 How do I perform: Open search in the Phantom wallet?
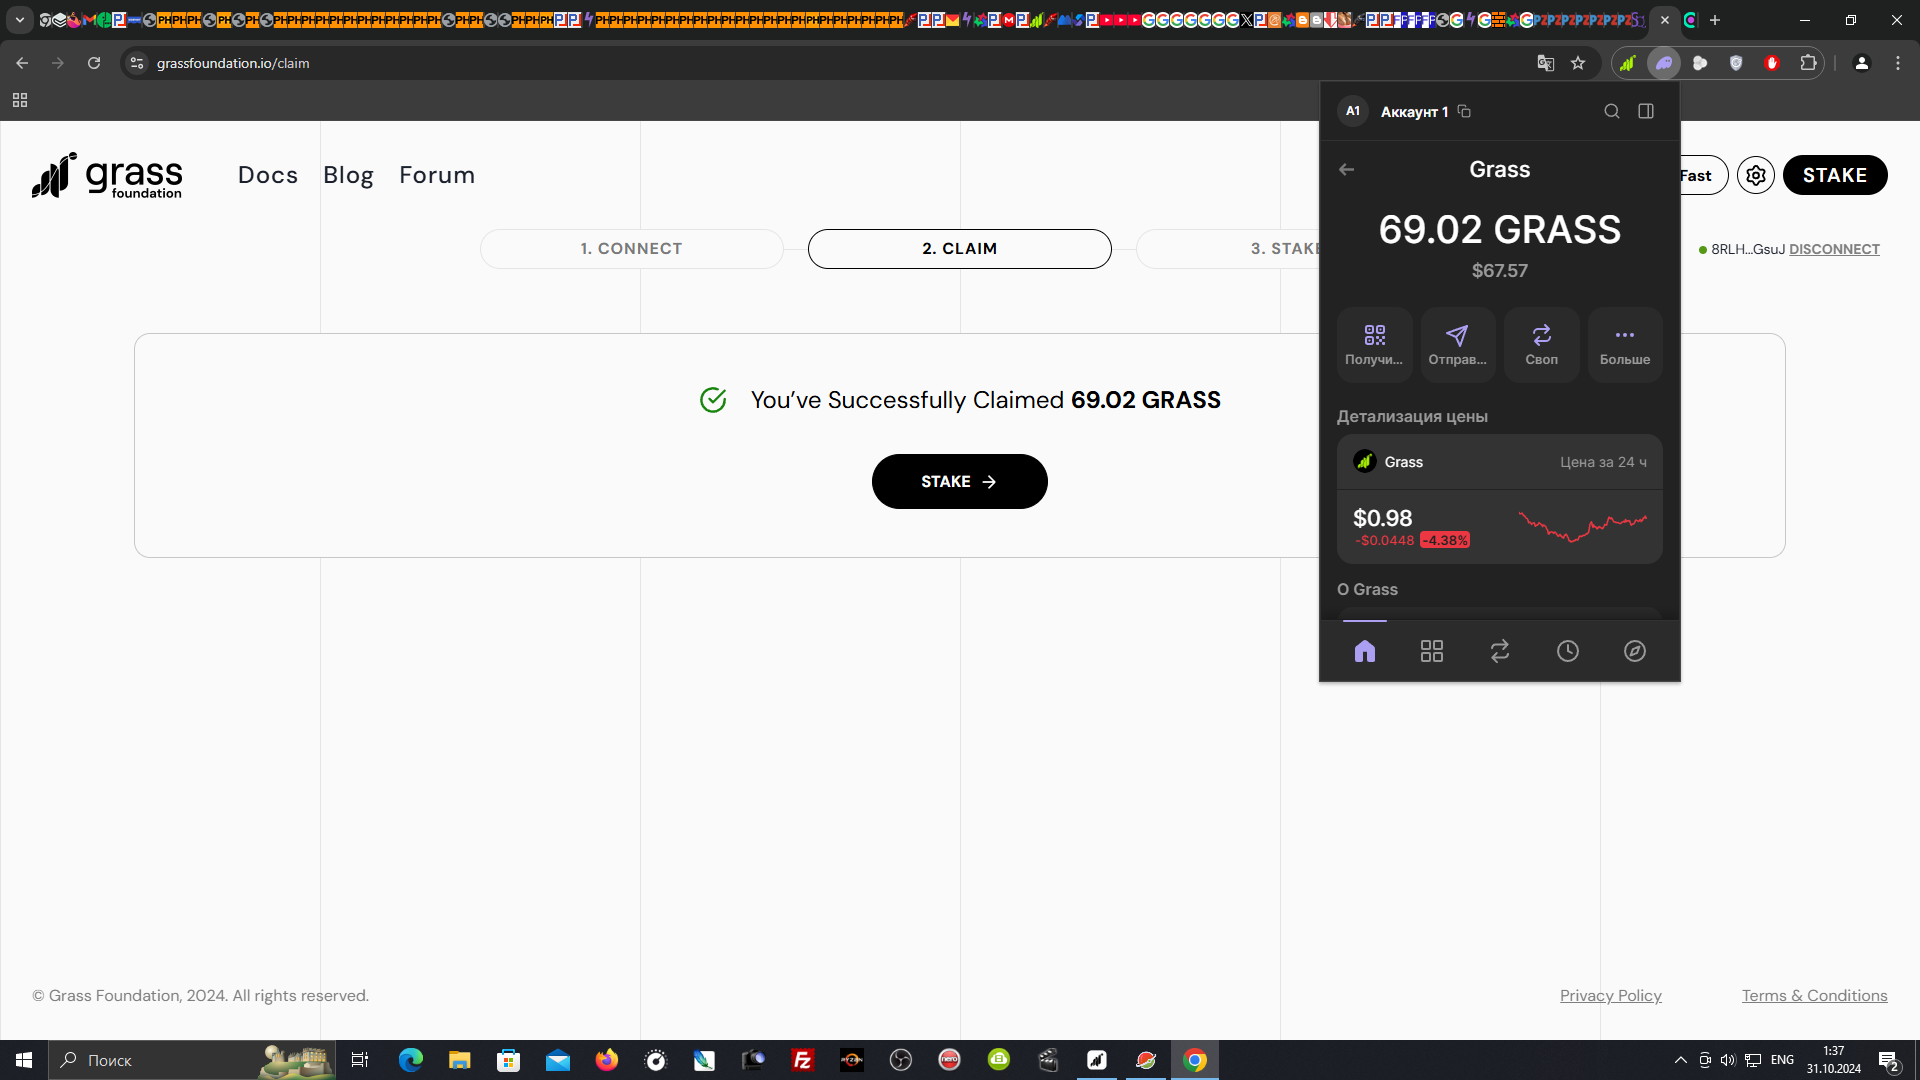coord(1612,111)
